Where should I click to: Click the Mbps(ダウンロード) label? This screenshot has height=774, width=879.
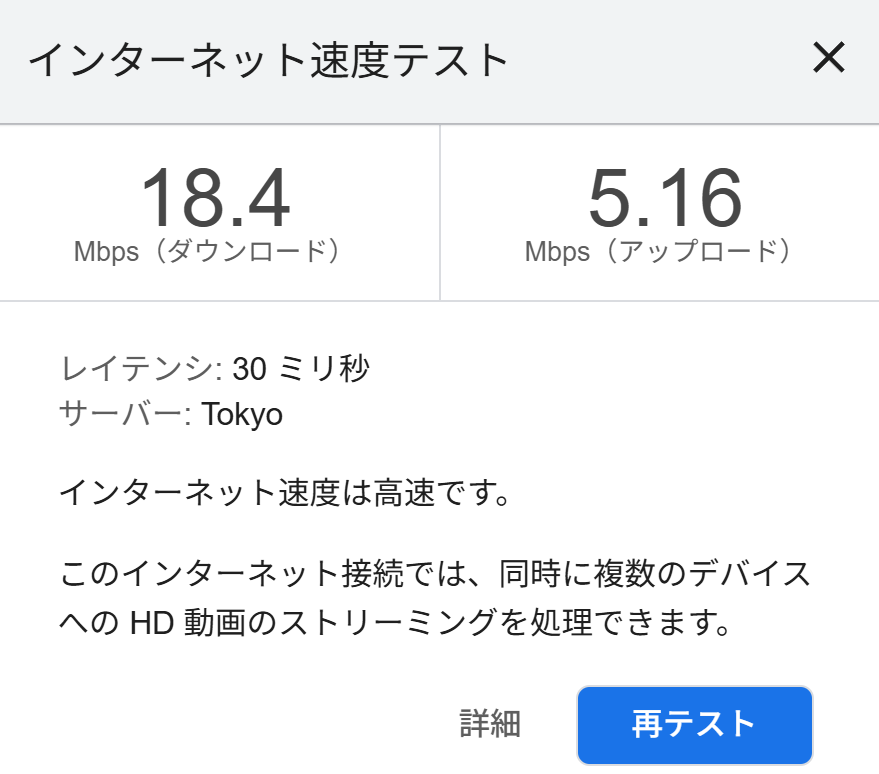[x=209, y=252]
